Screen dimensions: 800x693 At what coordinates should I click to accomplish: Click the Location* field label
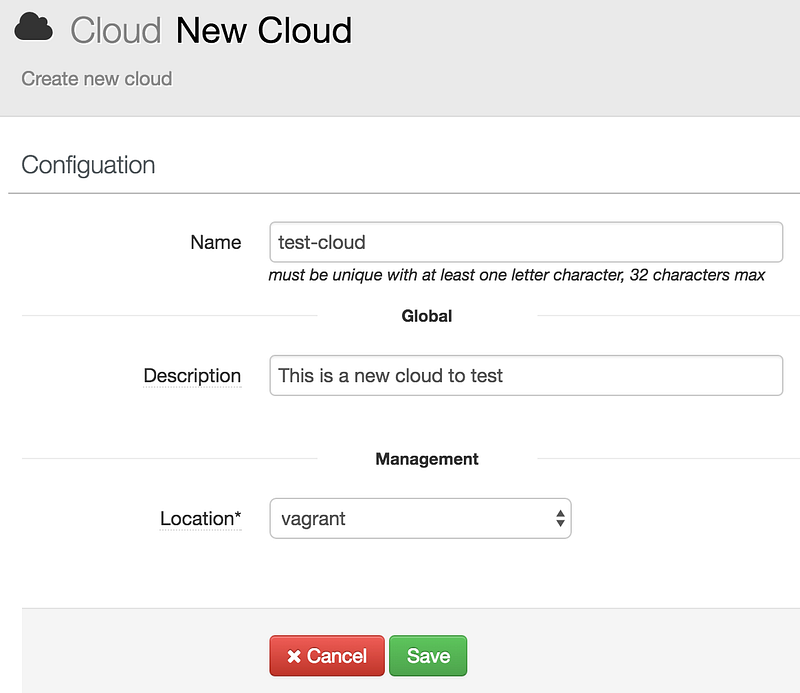pyautogui.click(x=200, y=518)
